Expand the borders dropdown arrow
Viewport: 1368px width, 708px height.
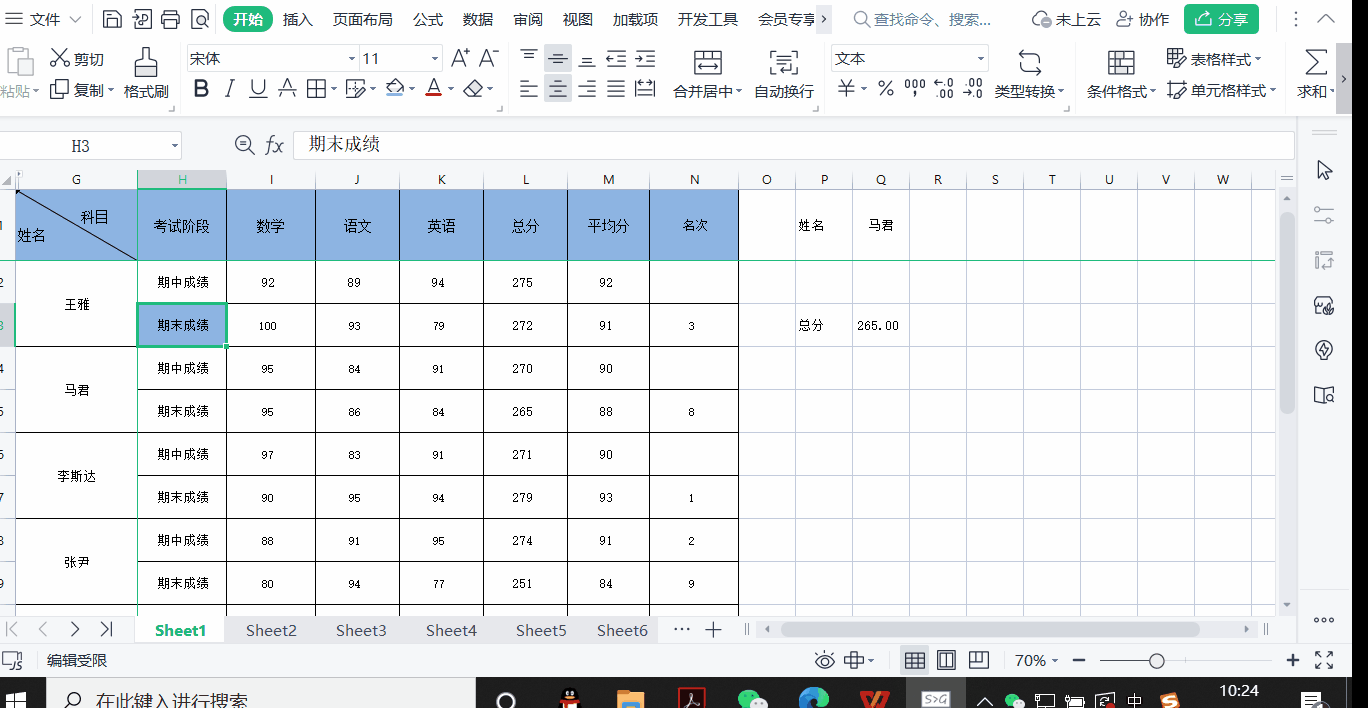[x=333, y=89]
